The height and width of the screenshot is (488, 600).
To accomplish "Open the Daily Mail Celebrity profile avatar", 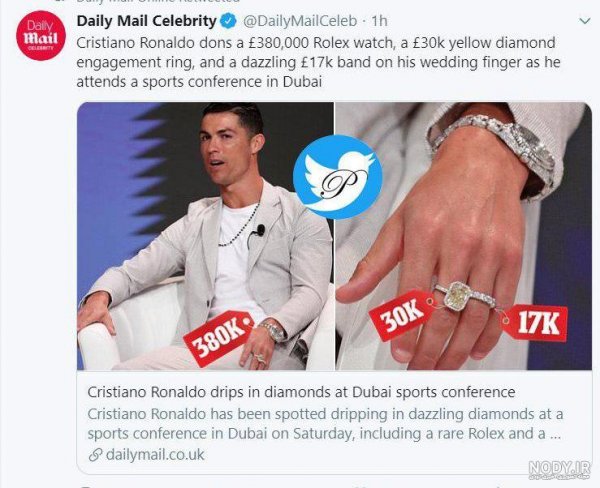I will click(x=41, y=36).
